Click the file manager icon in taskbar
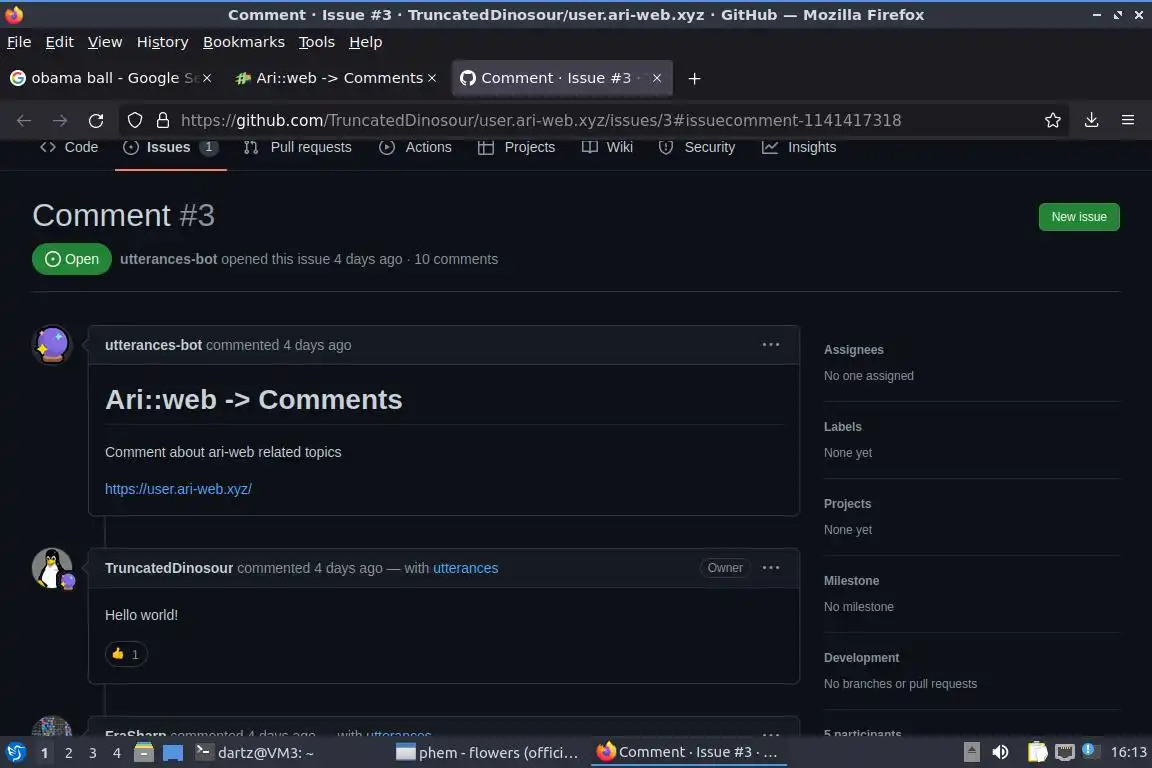The image size is (1152, 768). (x=144, y=752)
